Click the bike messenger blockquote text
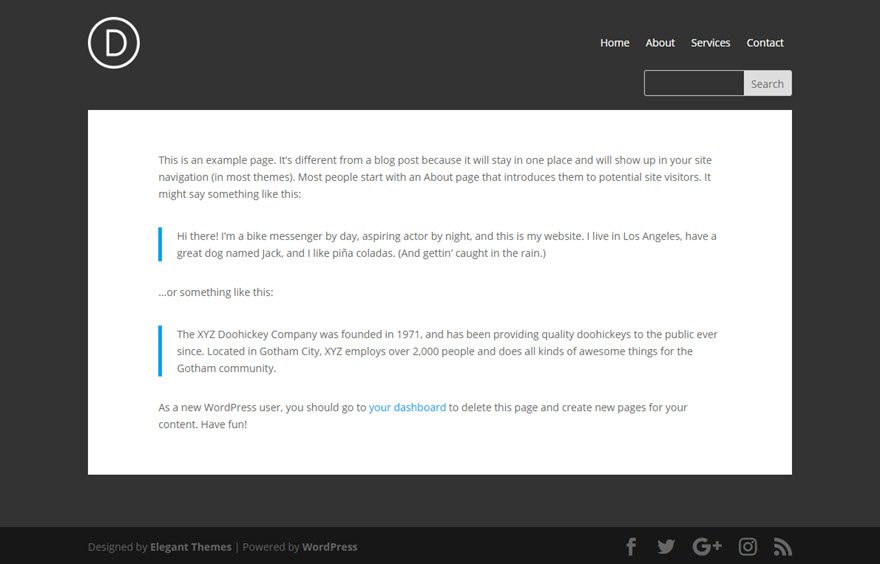Viewport: 880px width, 564px height. 446,245
